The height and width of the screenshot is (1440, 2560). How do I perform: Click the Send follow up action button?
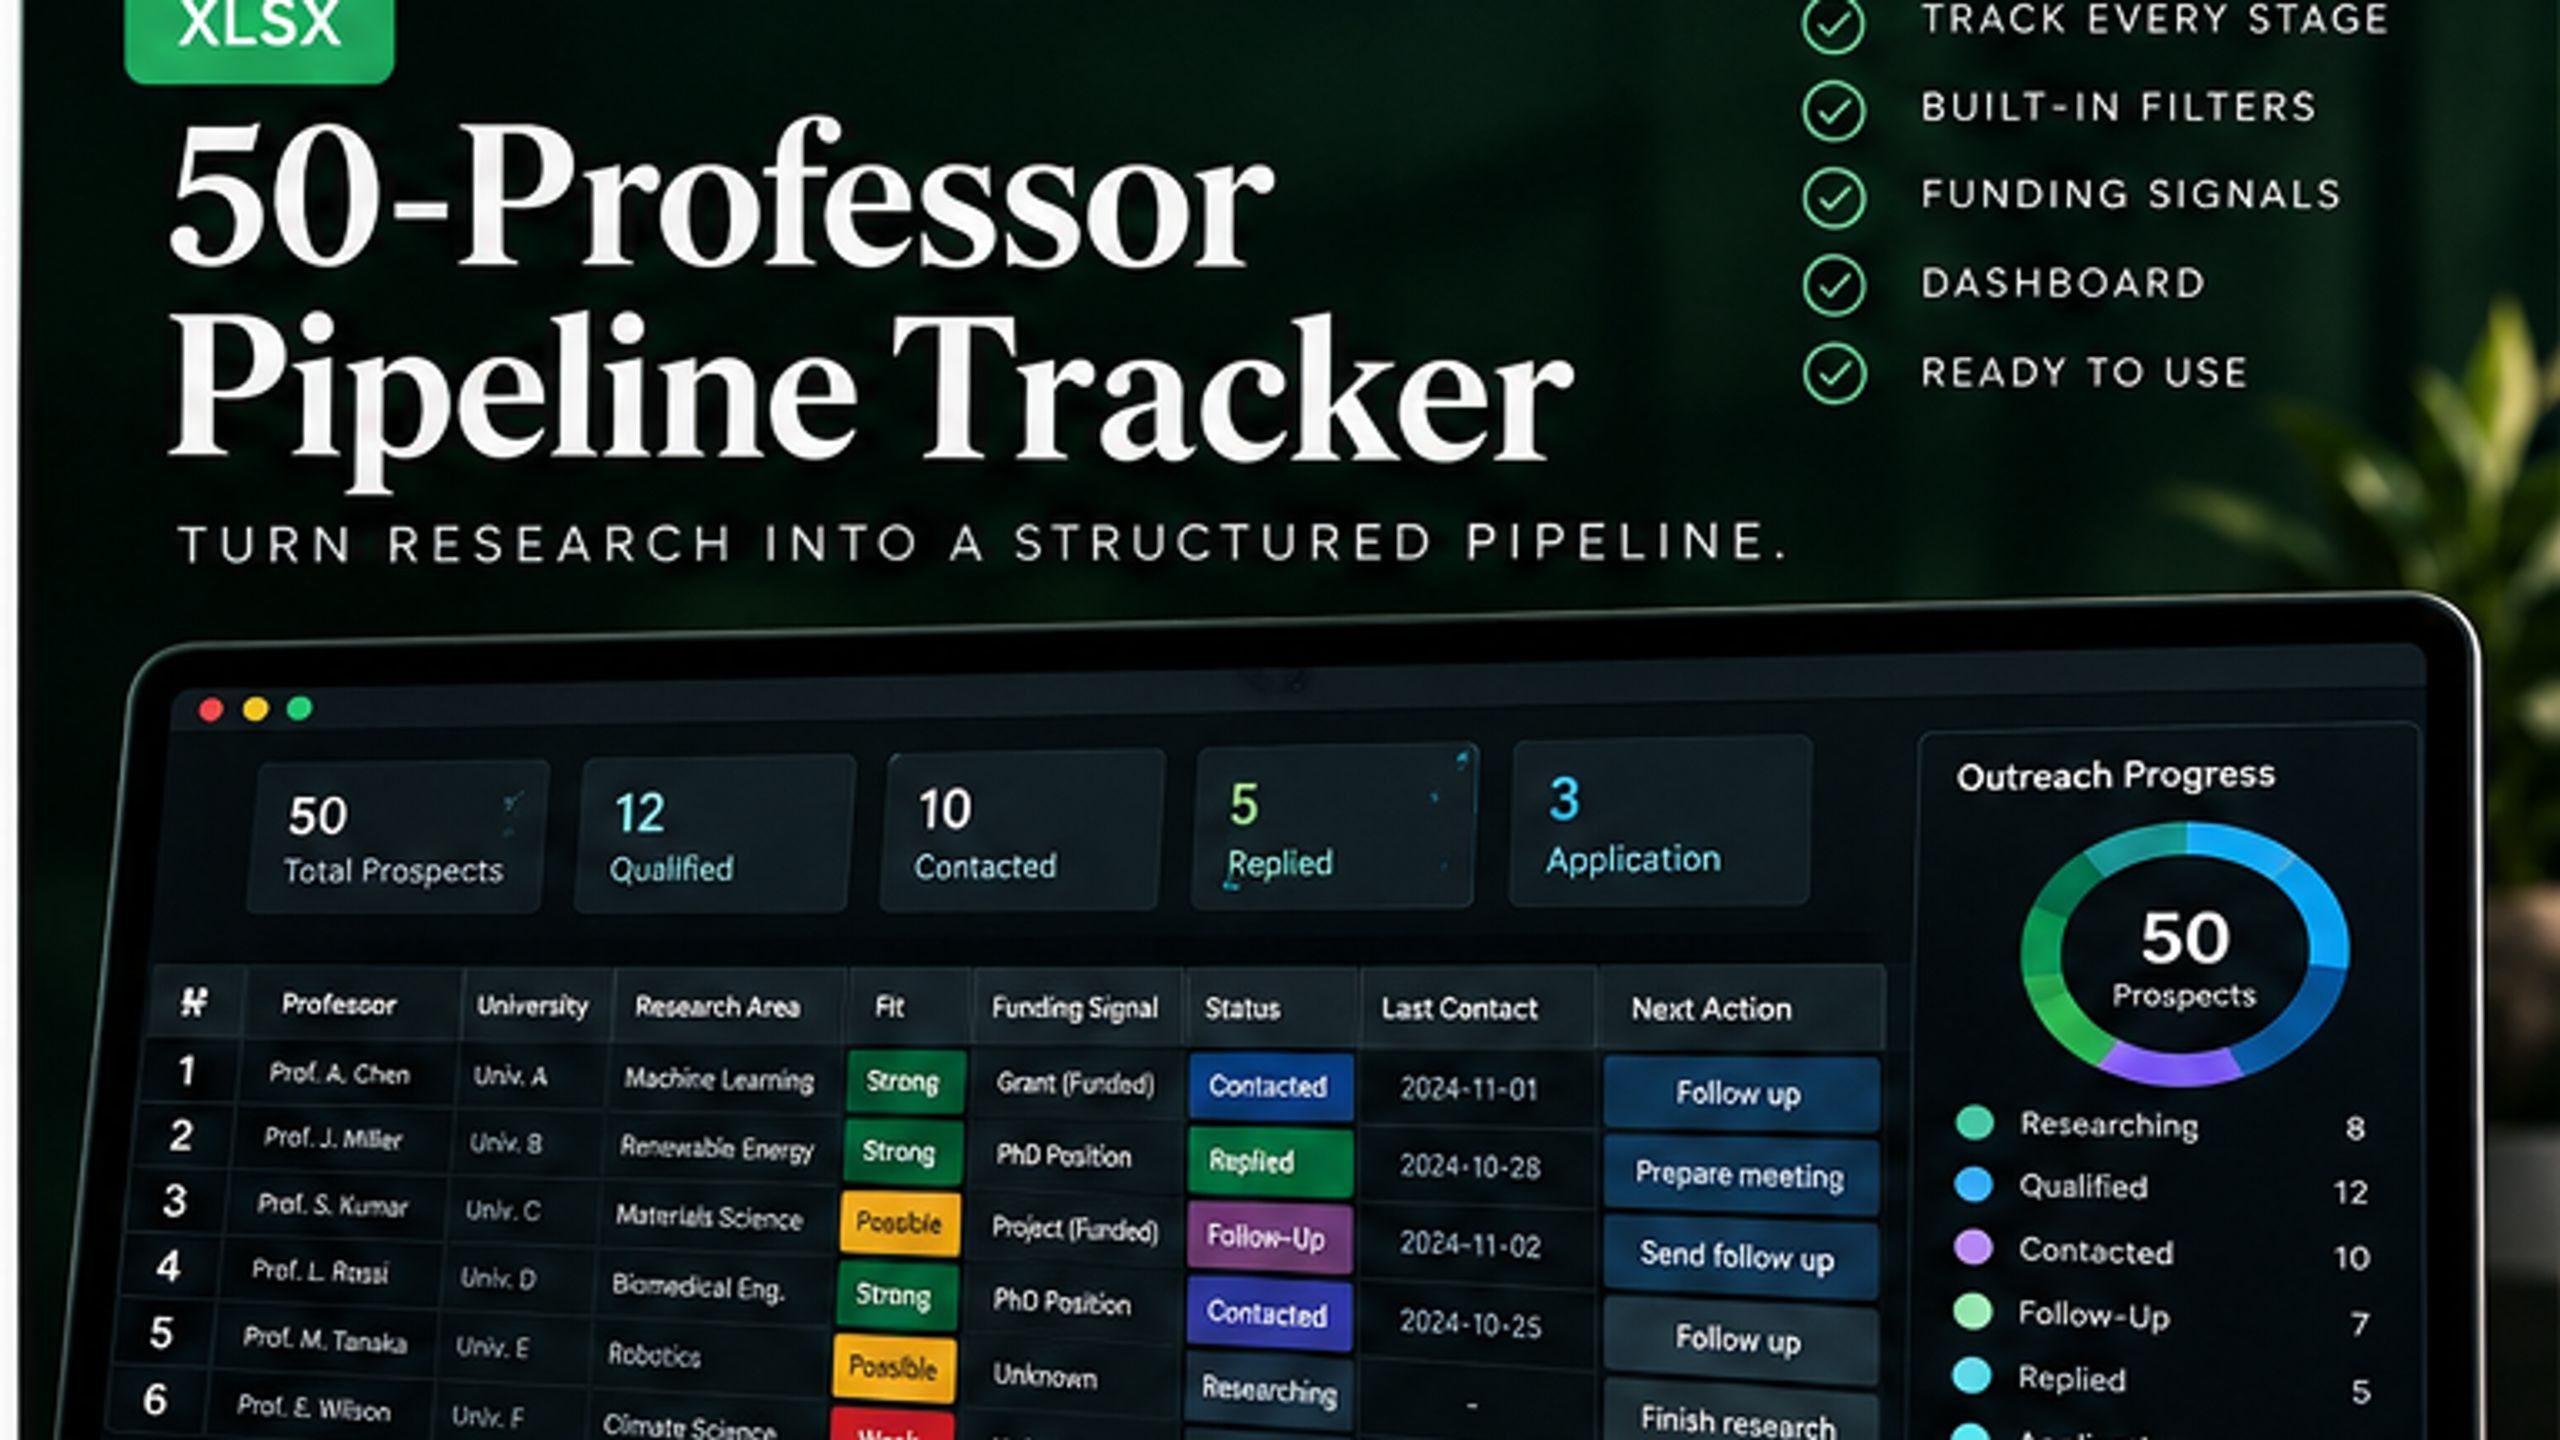click(1739, 1256)
